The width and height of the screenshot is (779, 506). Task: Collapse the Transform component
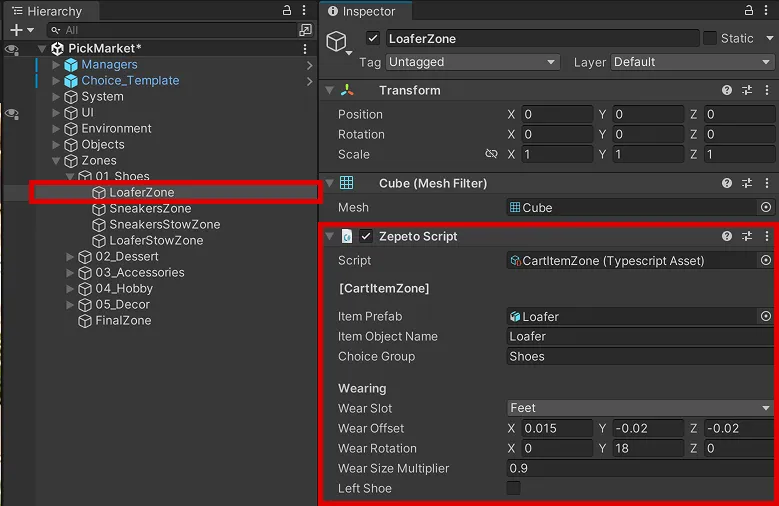(329, 90)
